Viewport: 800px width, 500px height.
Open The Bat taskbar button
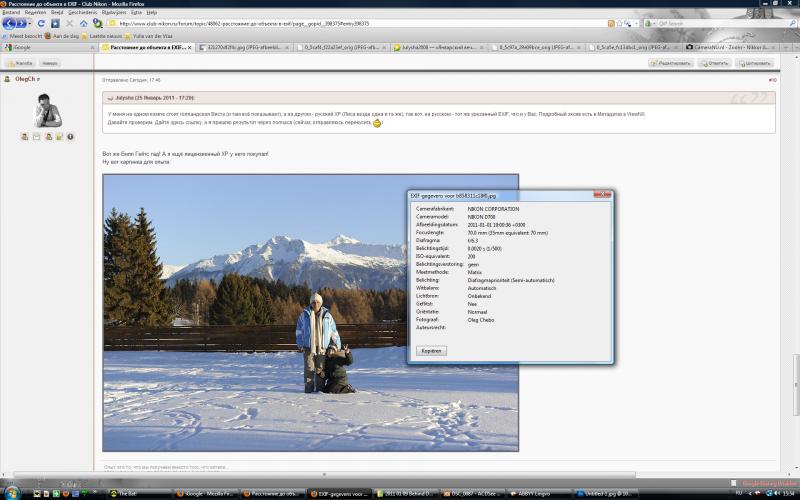click(x=138, y=494)
